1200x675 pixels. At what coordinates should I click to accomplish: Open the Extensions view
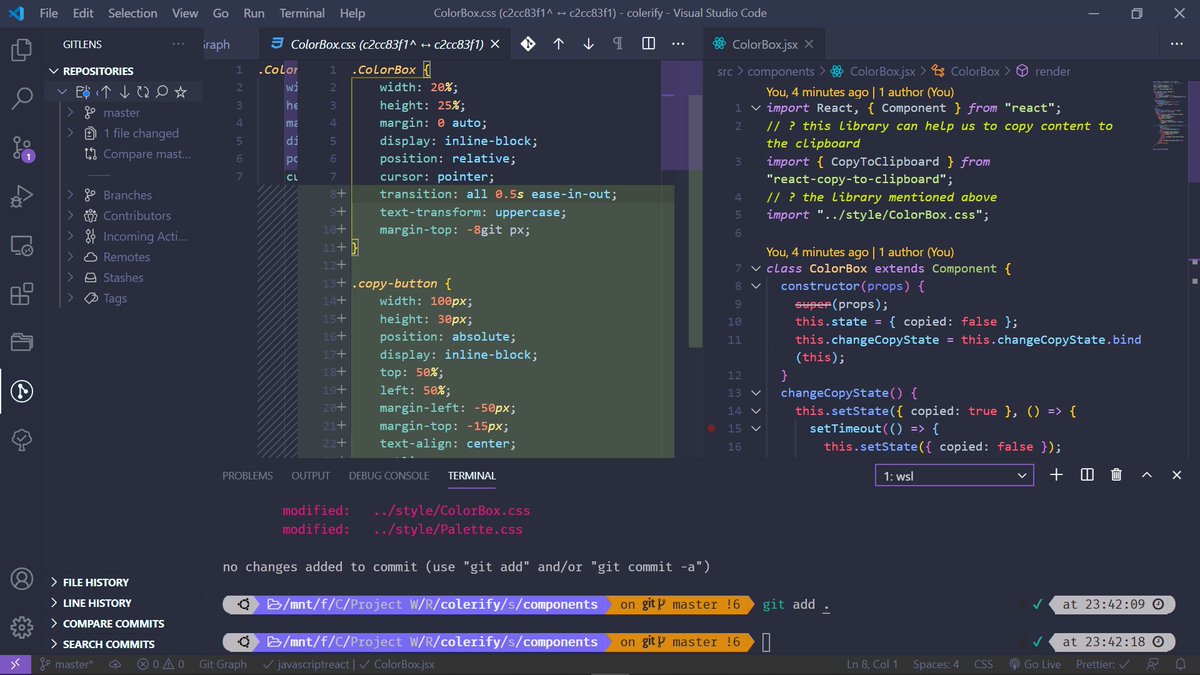tap(22, 294)
